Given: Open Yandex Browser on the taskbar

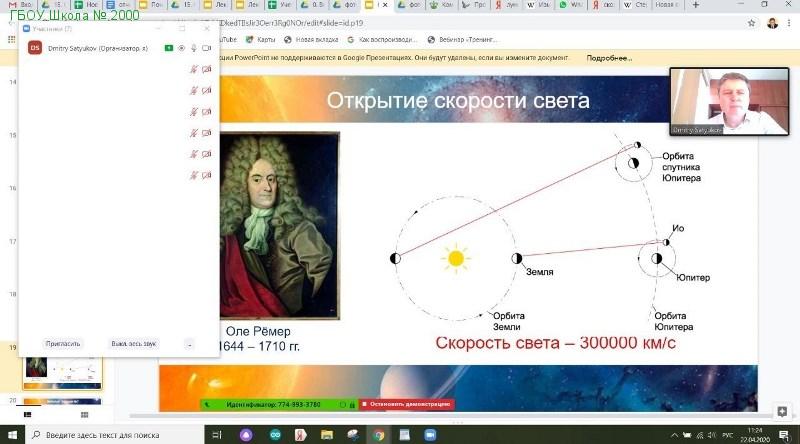Looking at the screenshot, I should click(x=301, y=435).
